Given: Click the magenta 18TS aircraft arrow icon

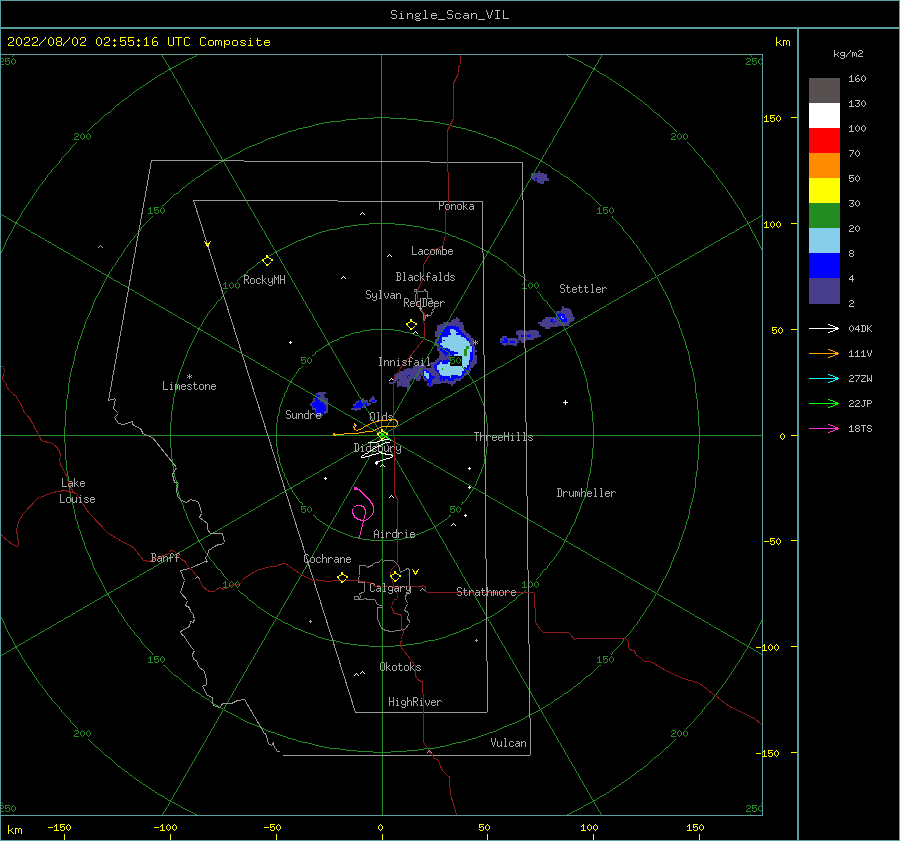Looking at the screenshot, I should [x=824, y=428].
